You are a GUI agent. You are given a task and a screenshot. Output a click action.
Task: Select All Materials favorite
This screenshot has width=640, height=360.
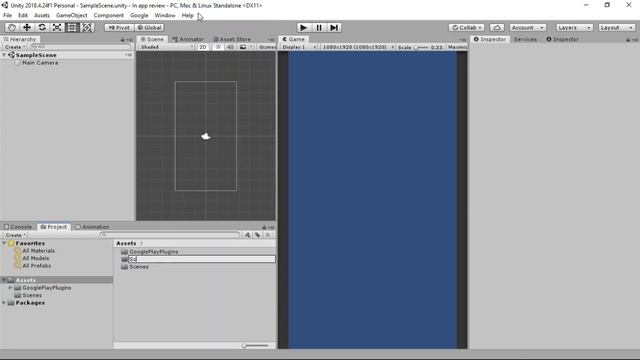click(x=38, y=251)
